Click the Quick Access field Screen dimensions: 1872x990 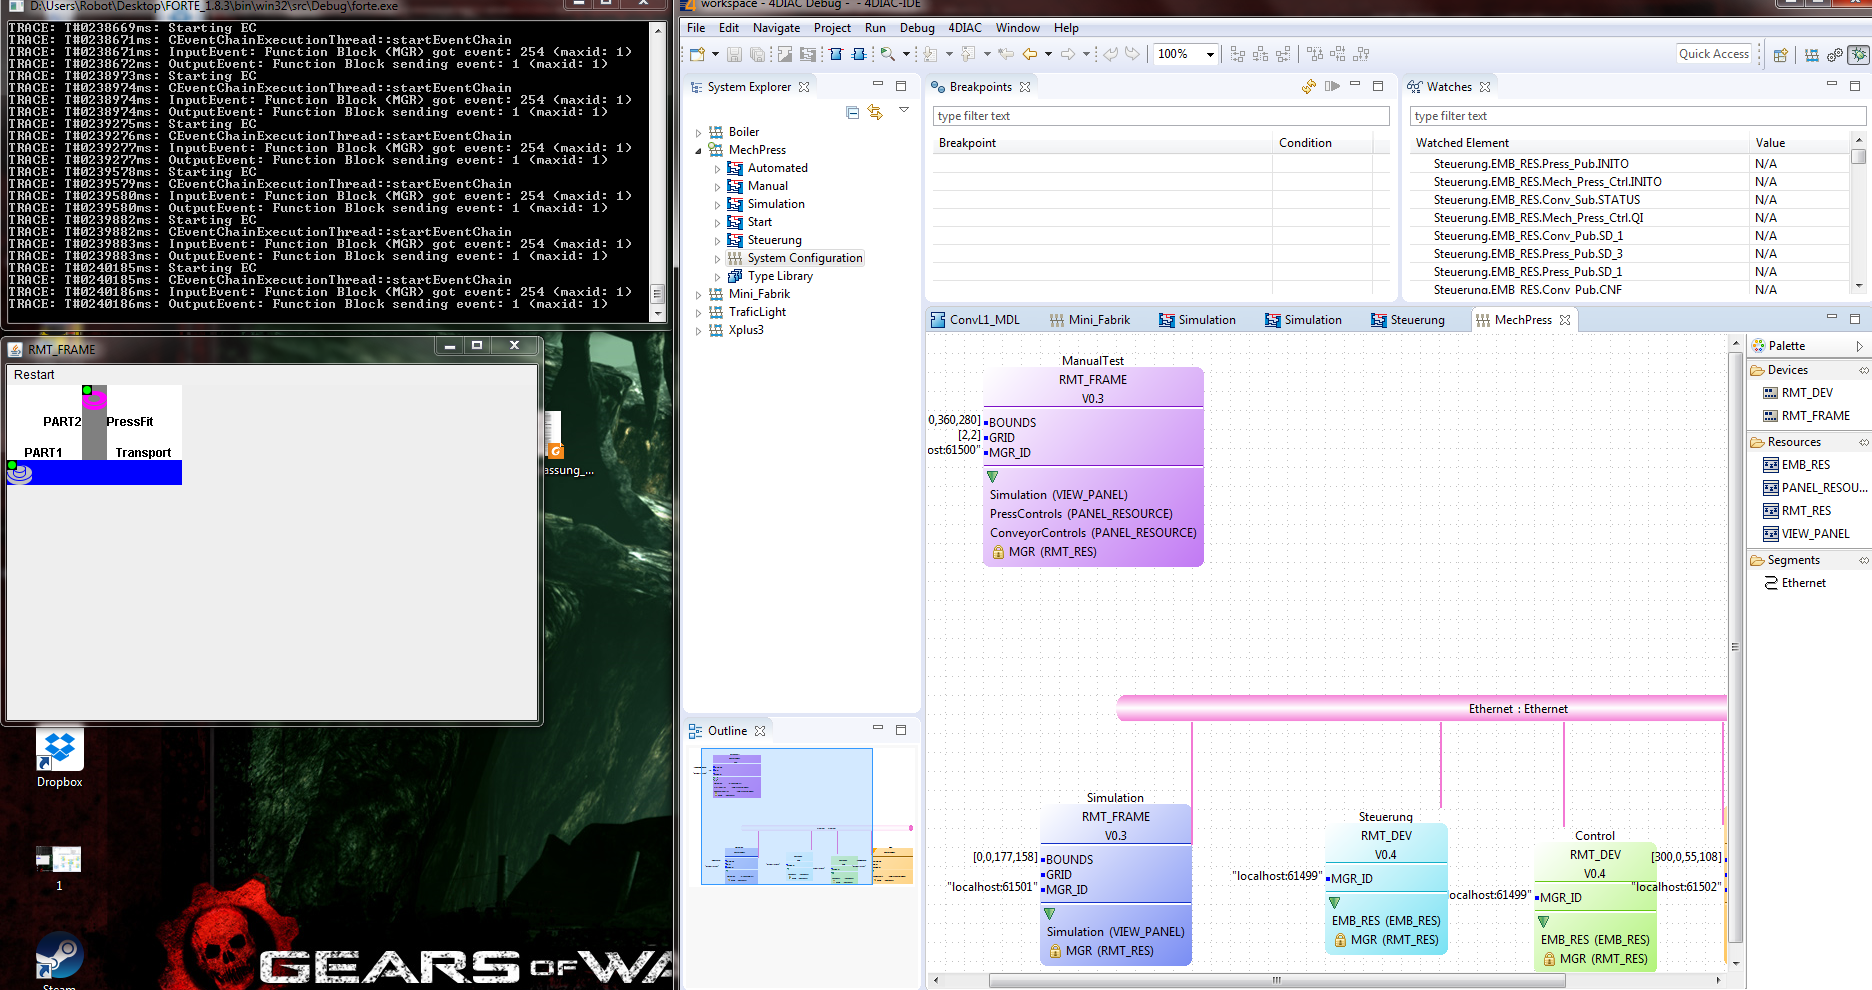1714,54
